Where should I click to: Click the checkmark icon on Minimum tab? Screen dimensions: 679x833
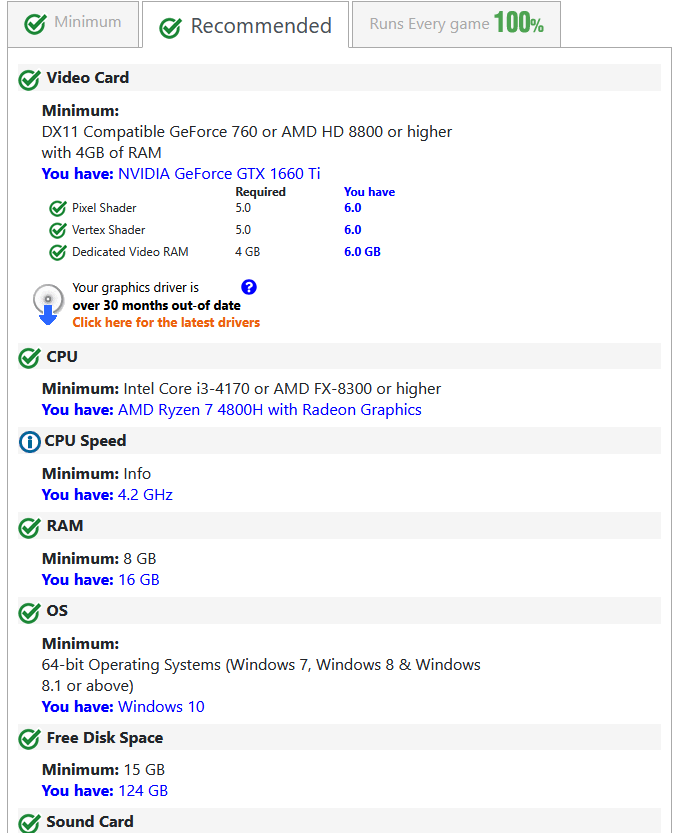pos(35,24)
